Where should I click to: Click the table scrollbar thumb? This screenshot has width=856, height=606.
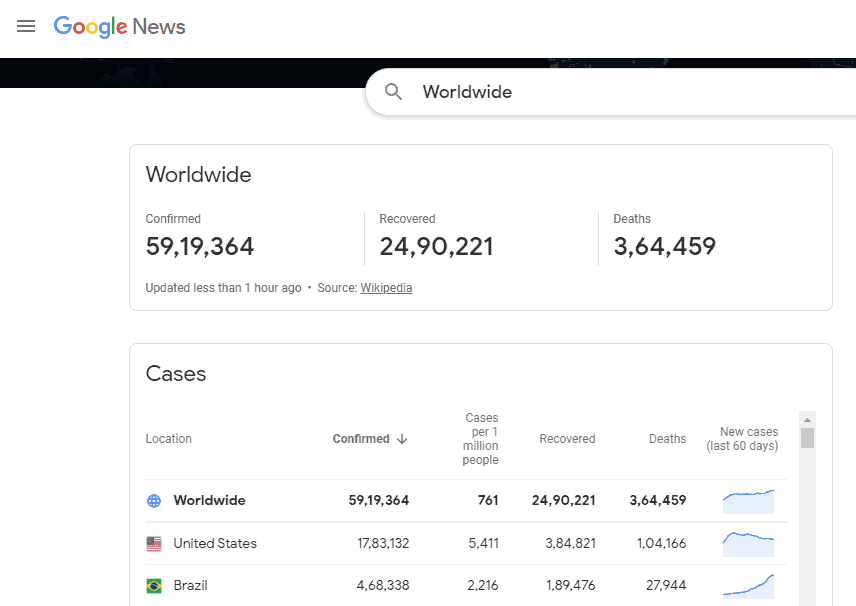click(x=807, y=438)
